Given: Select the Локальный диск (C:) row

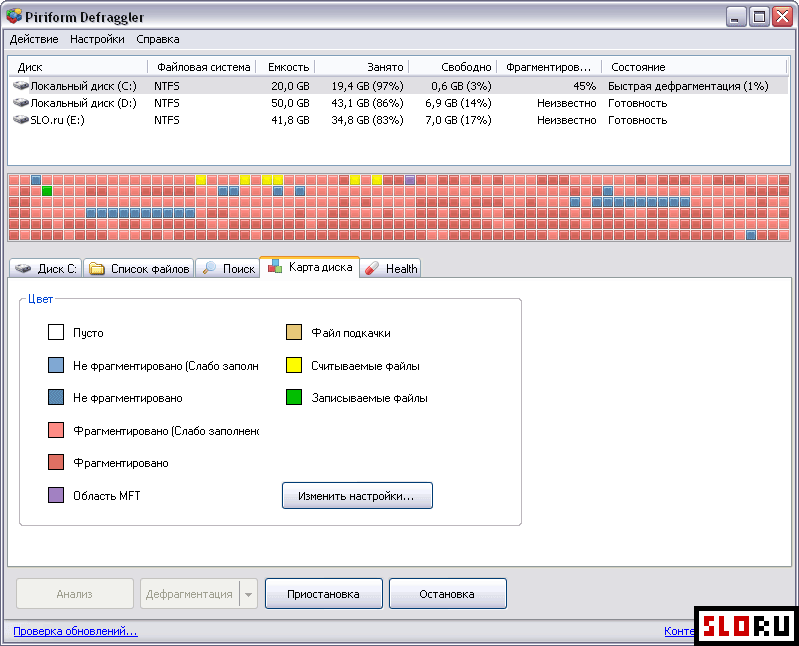Looking at the screenshot, I should click(398, 86).
